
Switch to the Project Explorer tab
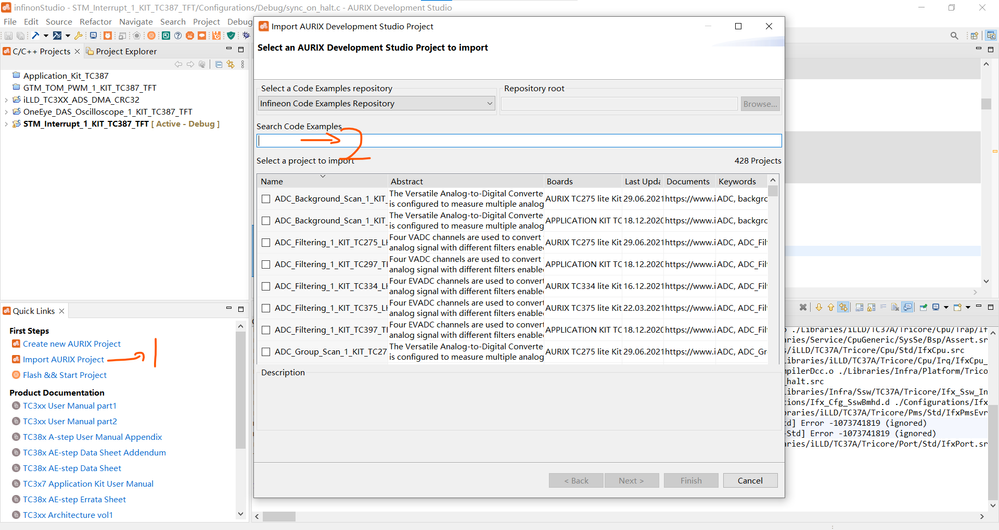click(x=124, y=51)
